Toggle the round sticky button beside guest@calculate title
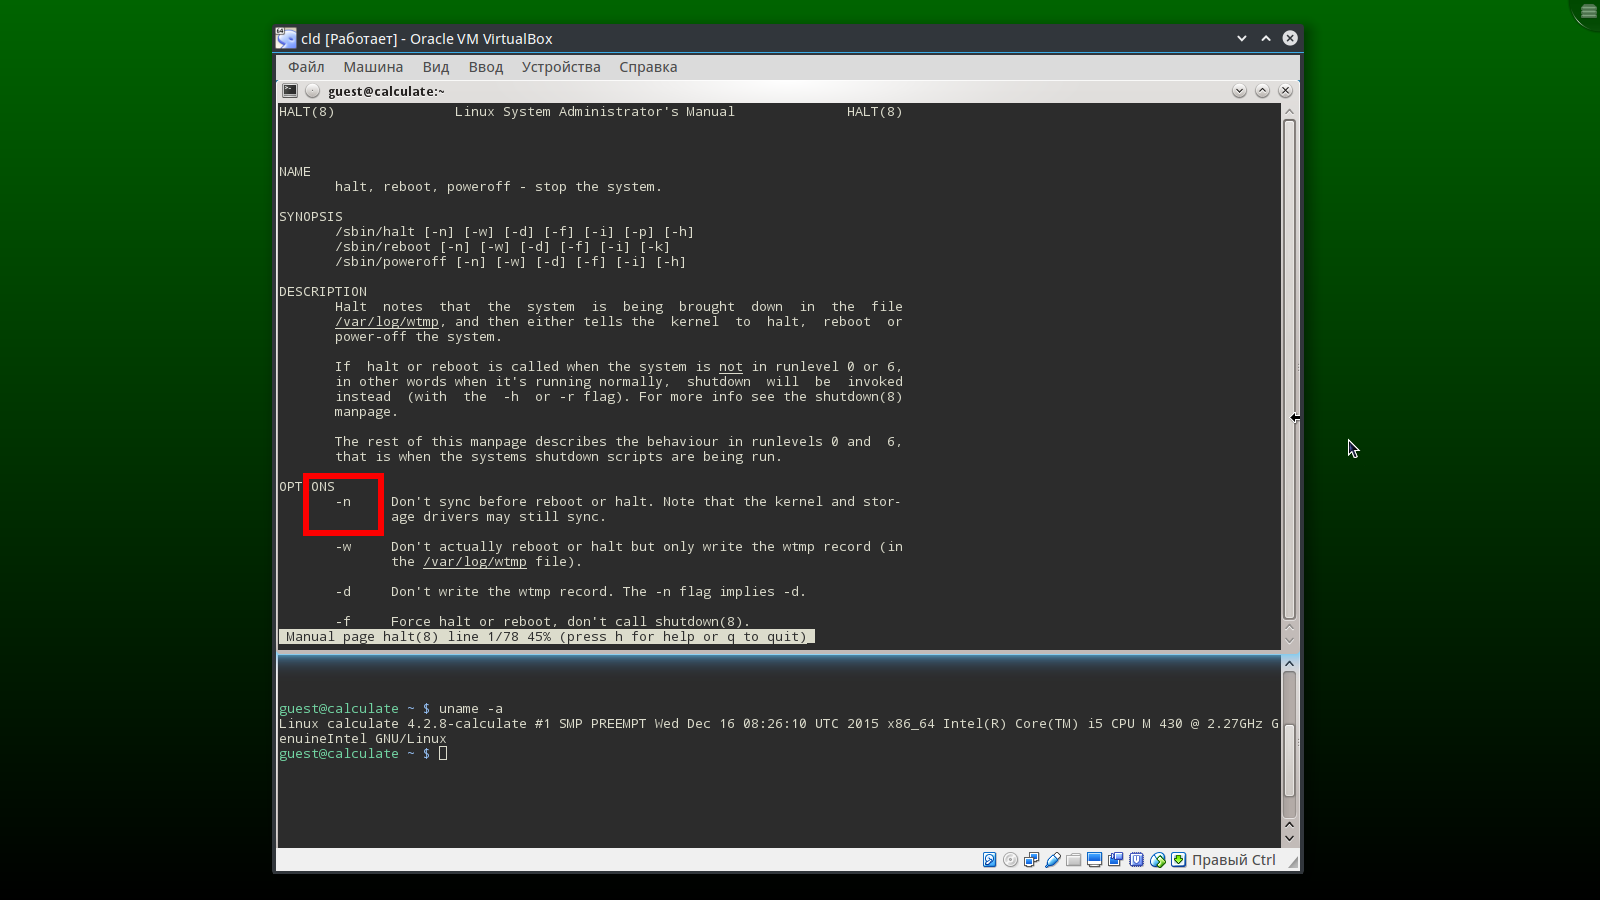This screenshot has width=1600, height=900. tap(312, 90)
